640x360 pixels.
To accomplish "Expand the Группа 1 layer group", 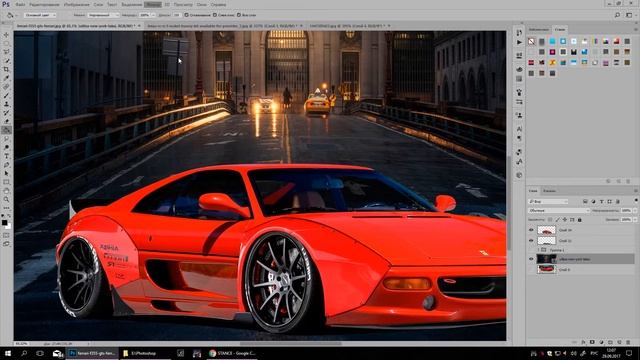I will [538, 250].
